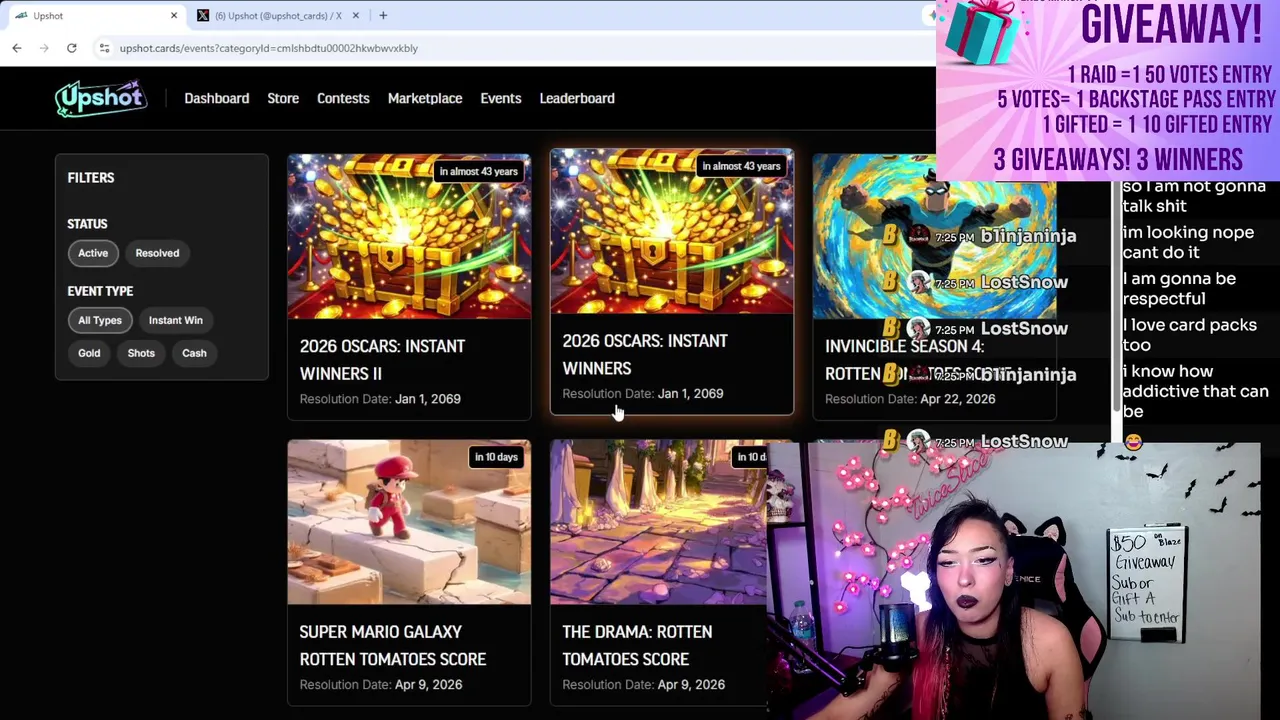Click the 'in almost 43 years' badge on Instant Winners II

[478, 171]
